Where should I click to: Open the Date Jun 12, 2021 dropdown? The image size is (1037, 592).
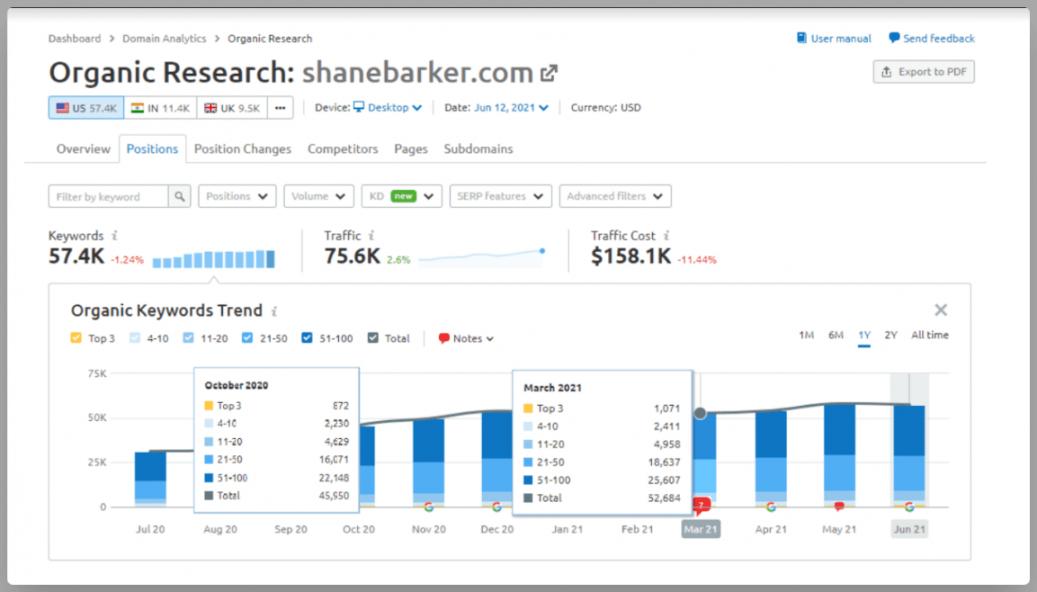[x=511, y=107]
